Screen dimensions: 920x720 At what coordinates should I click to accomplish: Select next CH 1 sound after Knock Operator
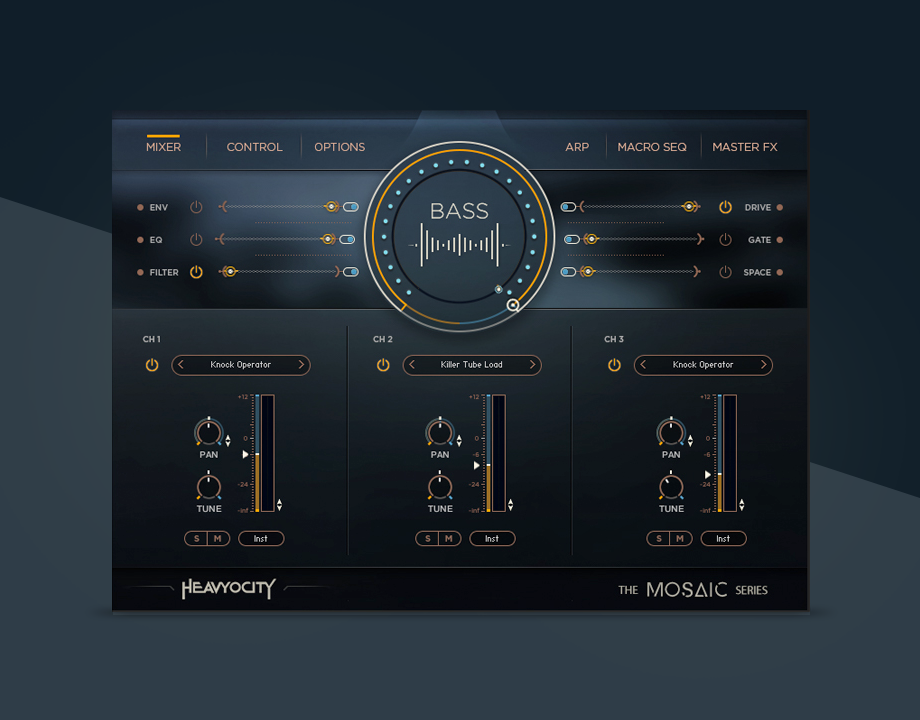point(301,365)
